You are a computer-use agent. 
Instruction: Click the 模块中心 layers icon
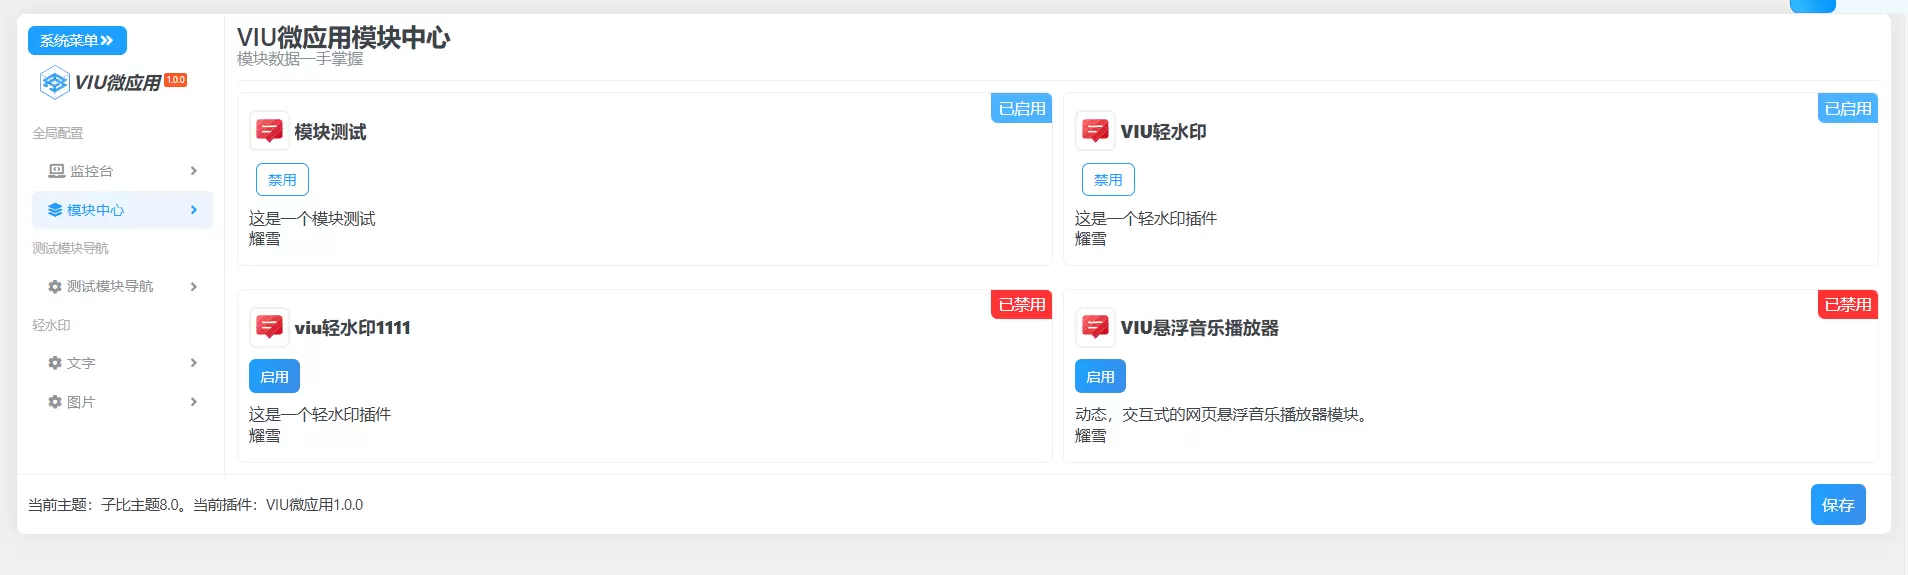(x=55, y=210)
